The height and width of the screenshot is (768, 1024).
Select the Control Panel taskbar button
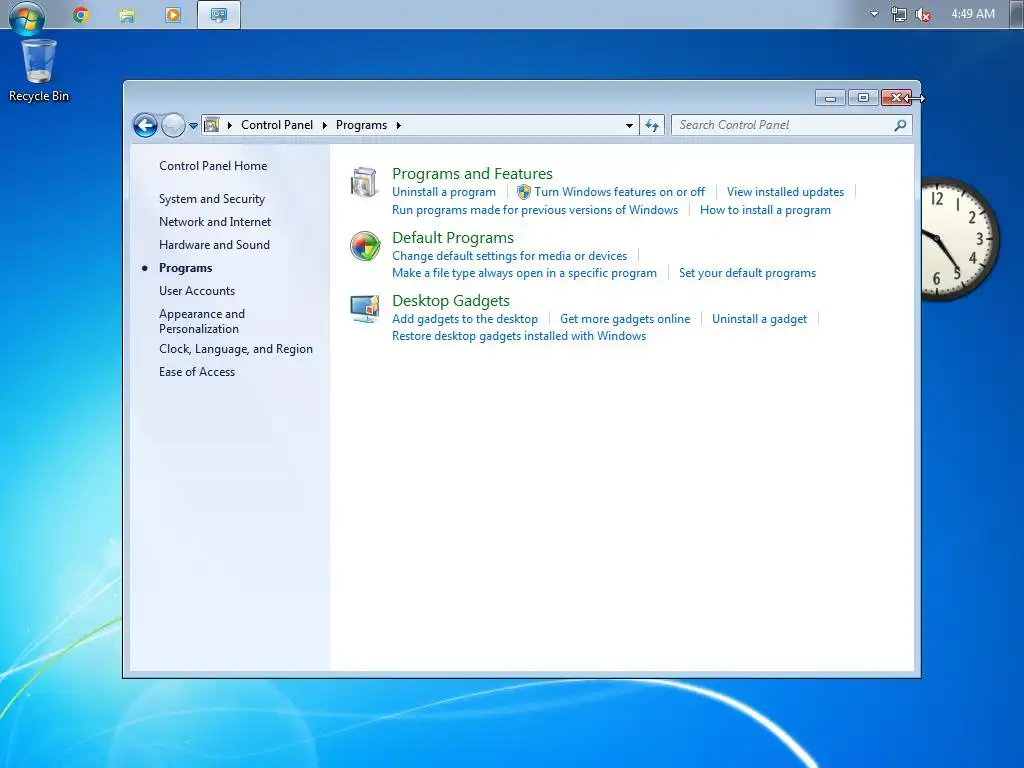click(x=219, y=14)
